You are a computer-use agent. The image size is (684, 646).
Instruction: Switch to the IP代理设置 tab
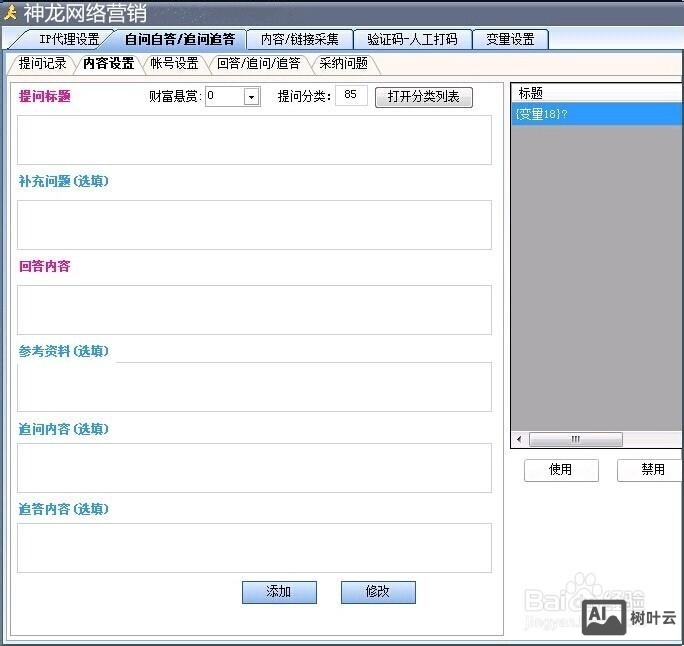pyautogui.click(x=63, y=39)
